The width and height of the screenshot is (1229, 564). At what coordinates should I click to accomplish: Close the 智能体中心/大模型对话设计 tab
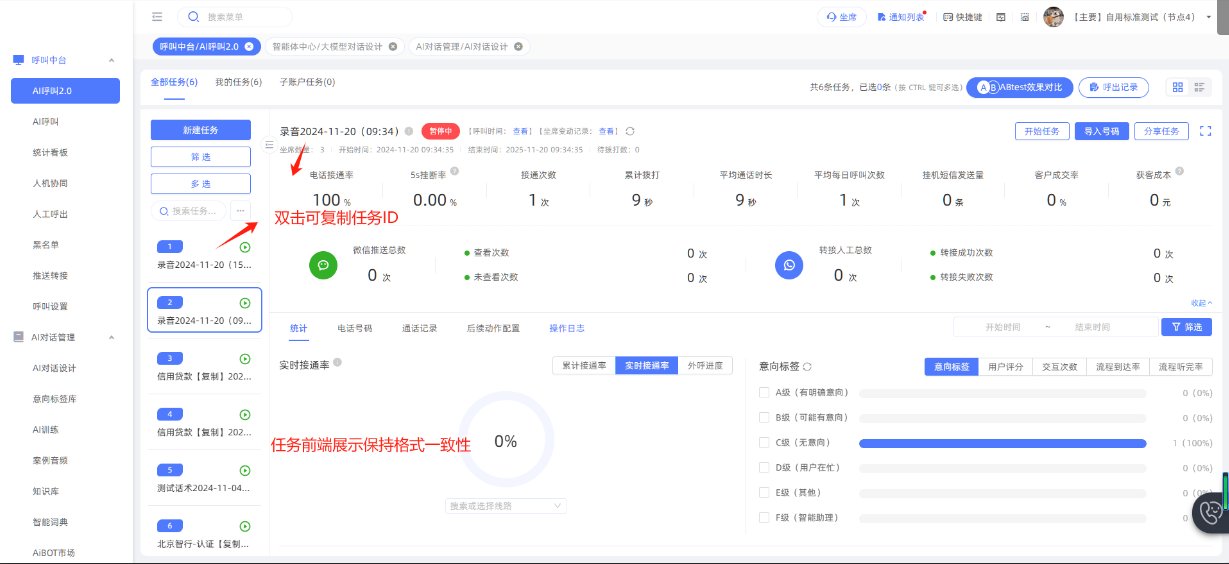point(392,46)
